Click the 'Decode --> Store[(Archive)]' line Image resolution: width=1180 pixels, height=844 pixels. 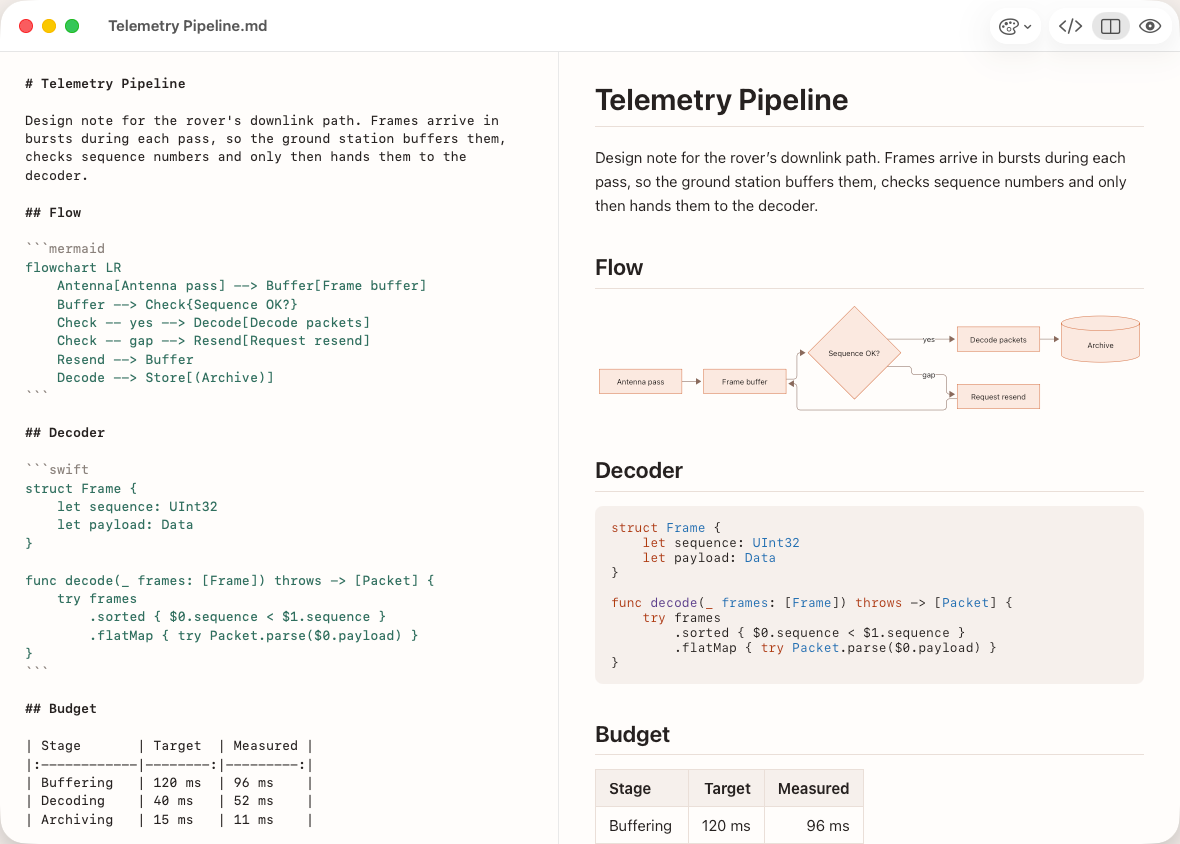pos(165,378)
